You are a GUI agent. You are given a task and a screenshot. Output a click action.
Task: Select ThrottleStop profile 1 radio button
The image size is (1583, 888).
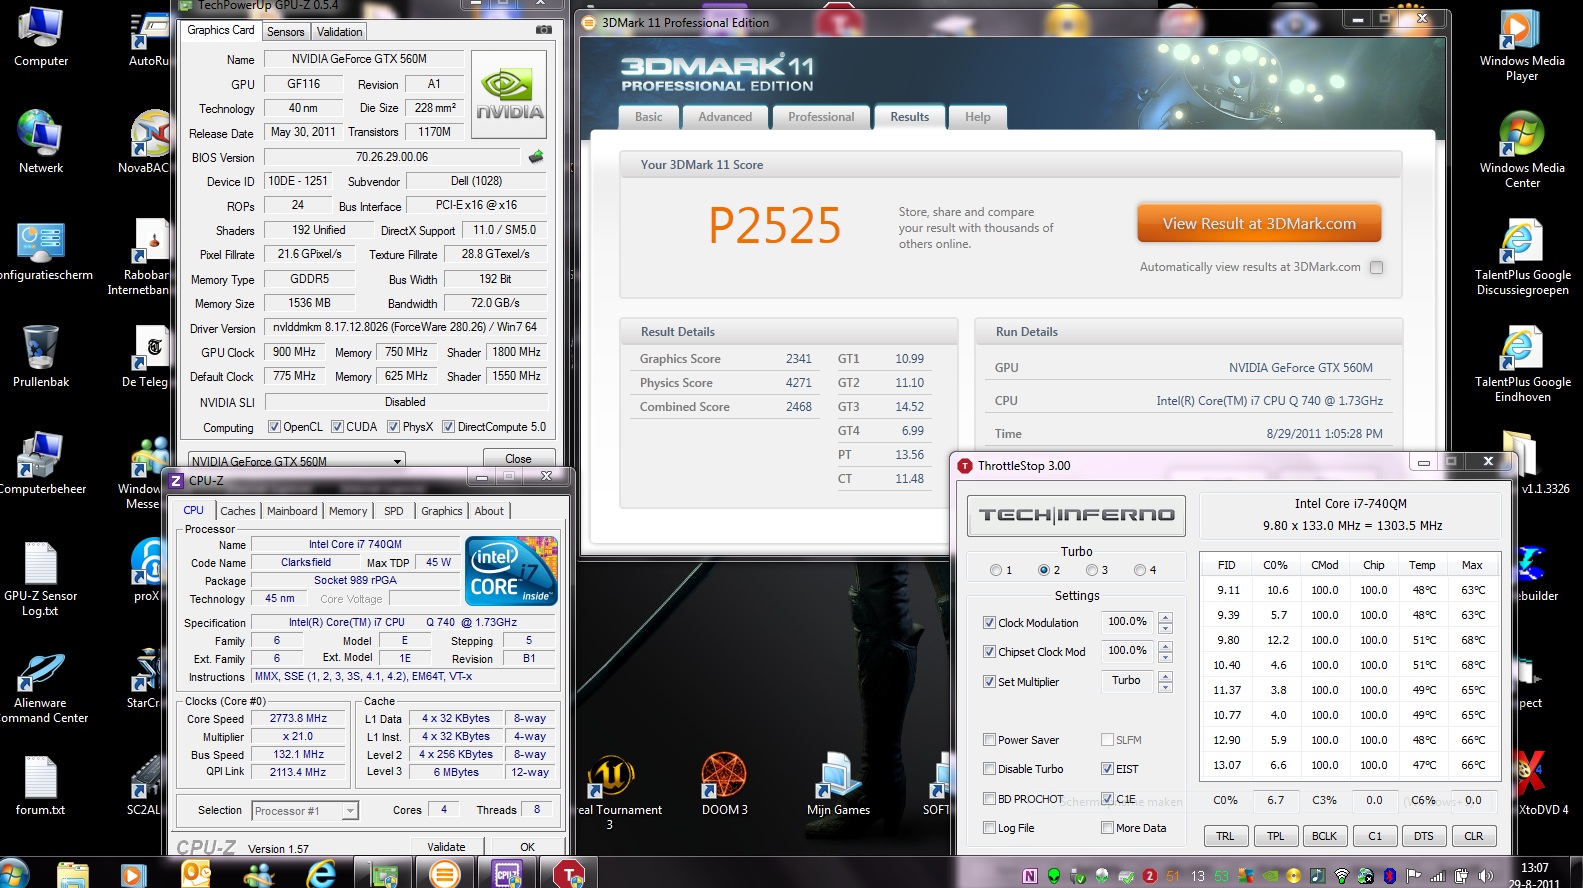point(996,570)
